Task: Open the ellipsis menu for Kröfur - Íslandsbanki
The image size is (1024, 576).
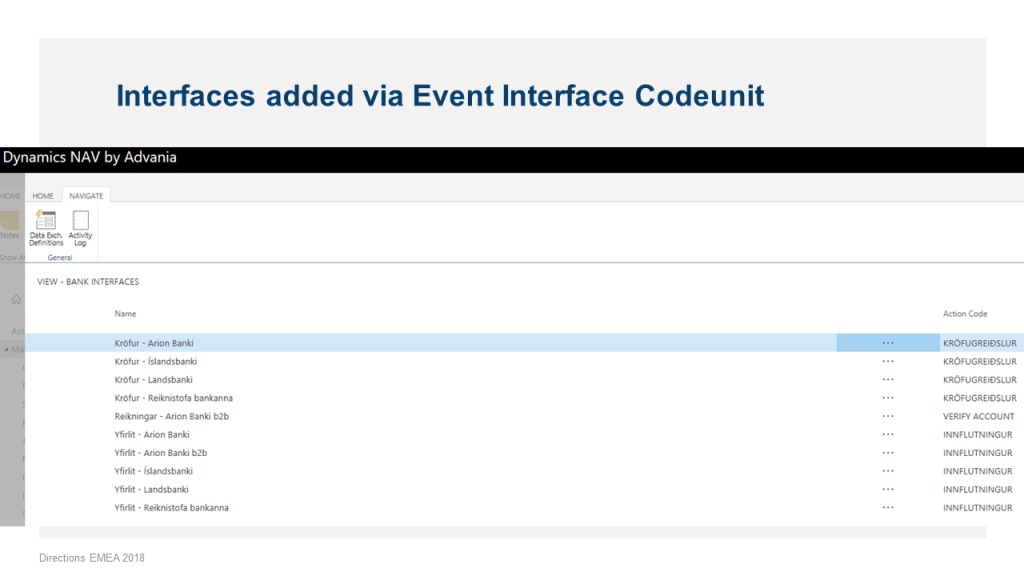Action: pos(888,361)
